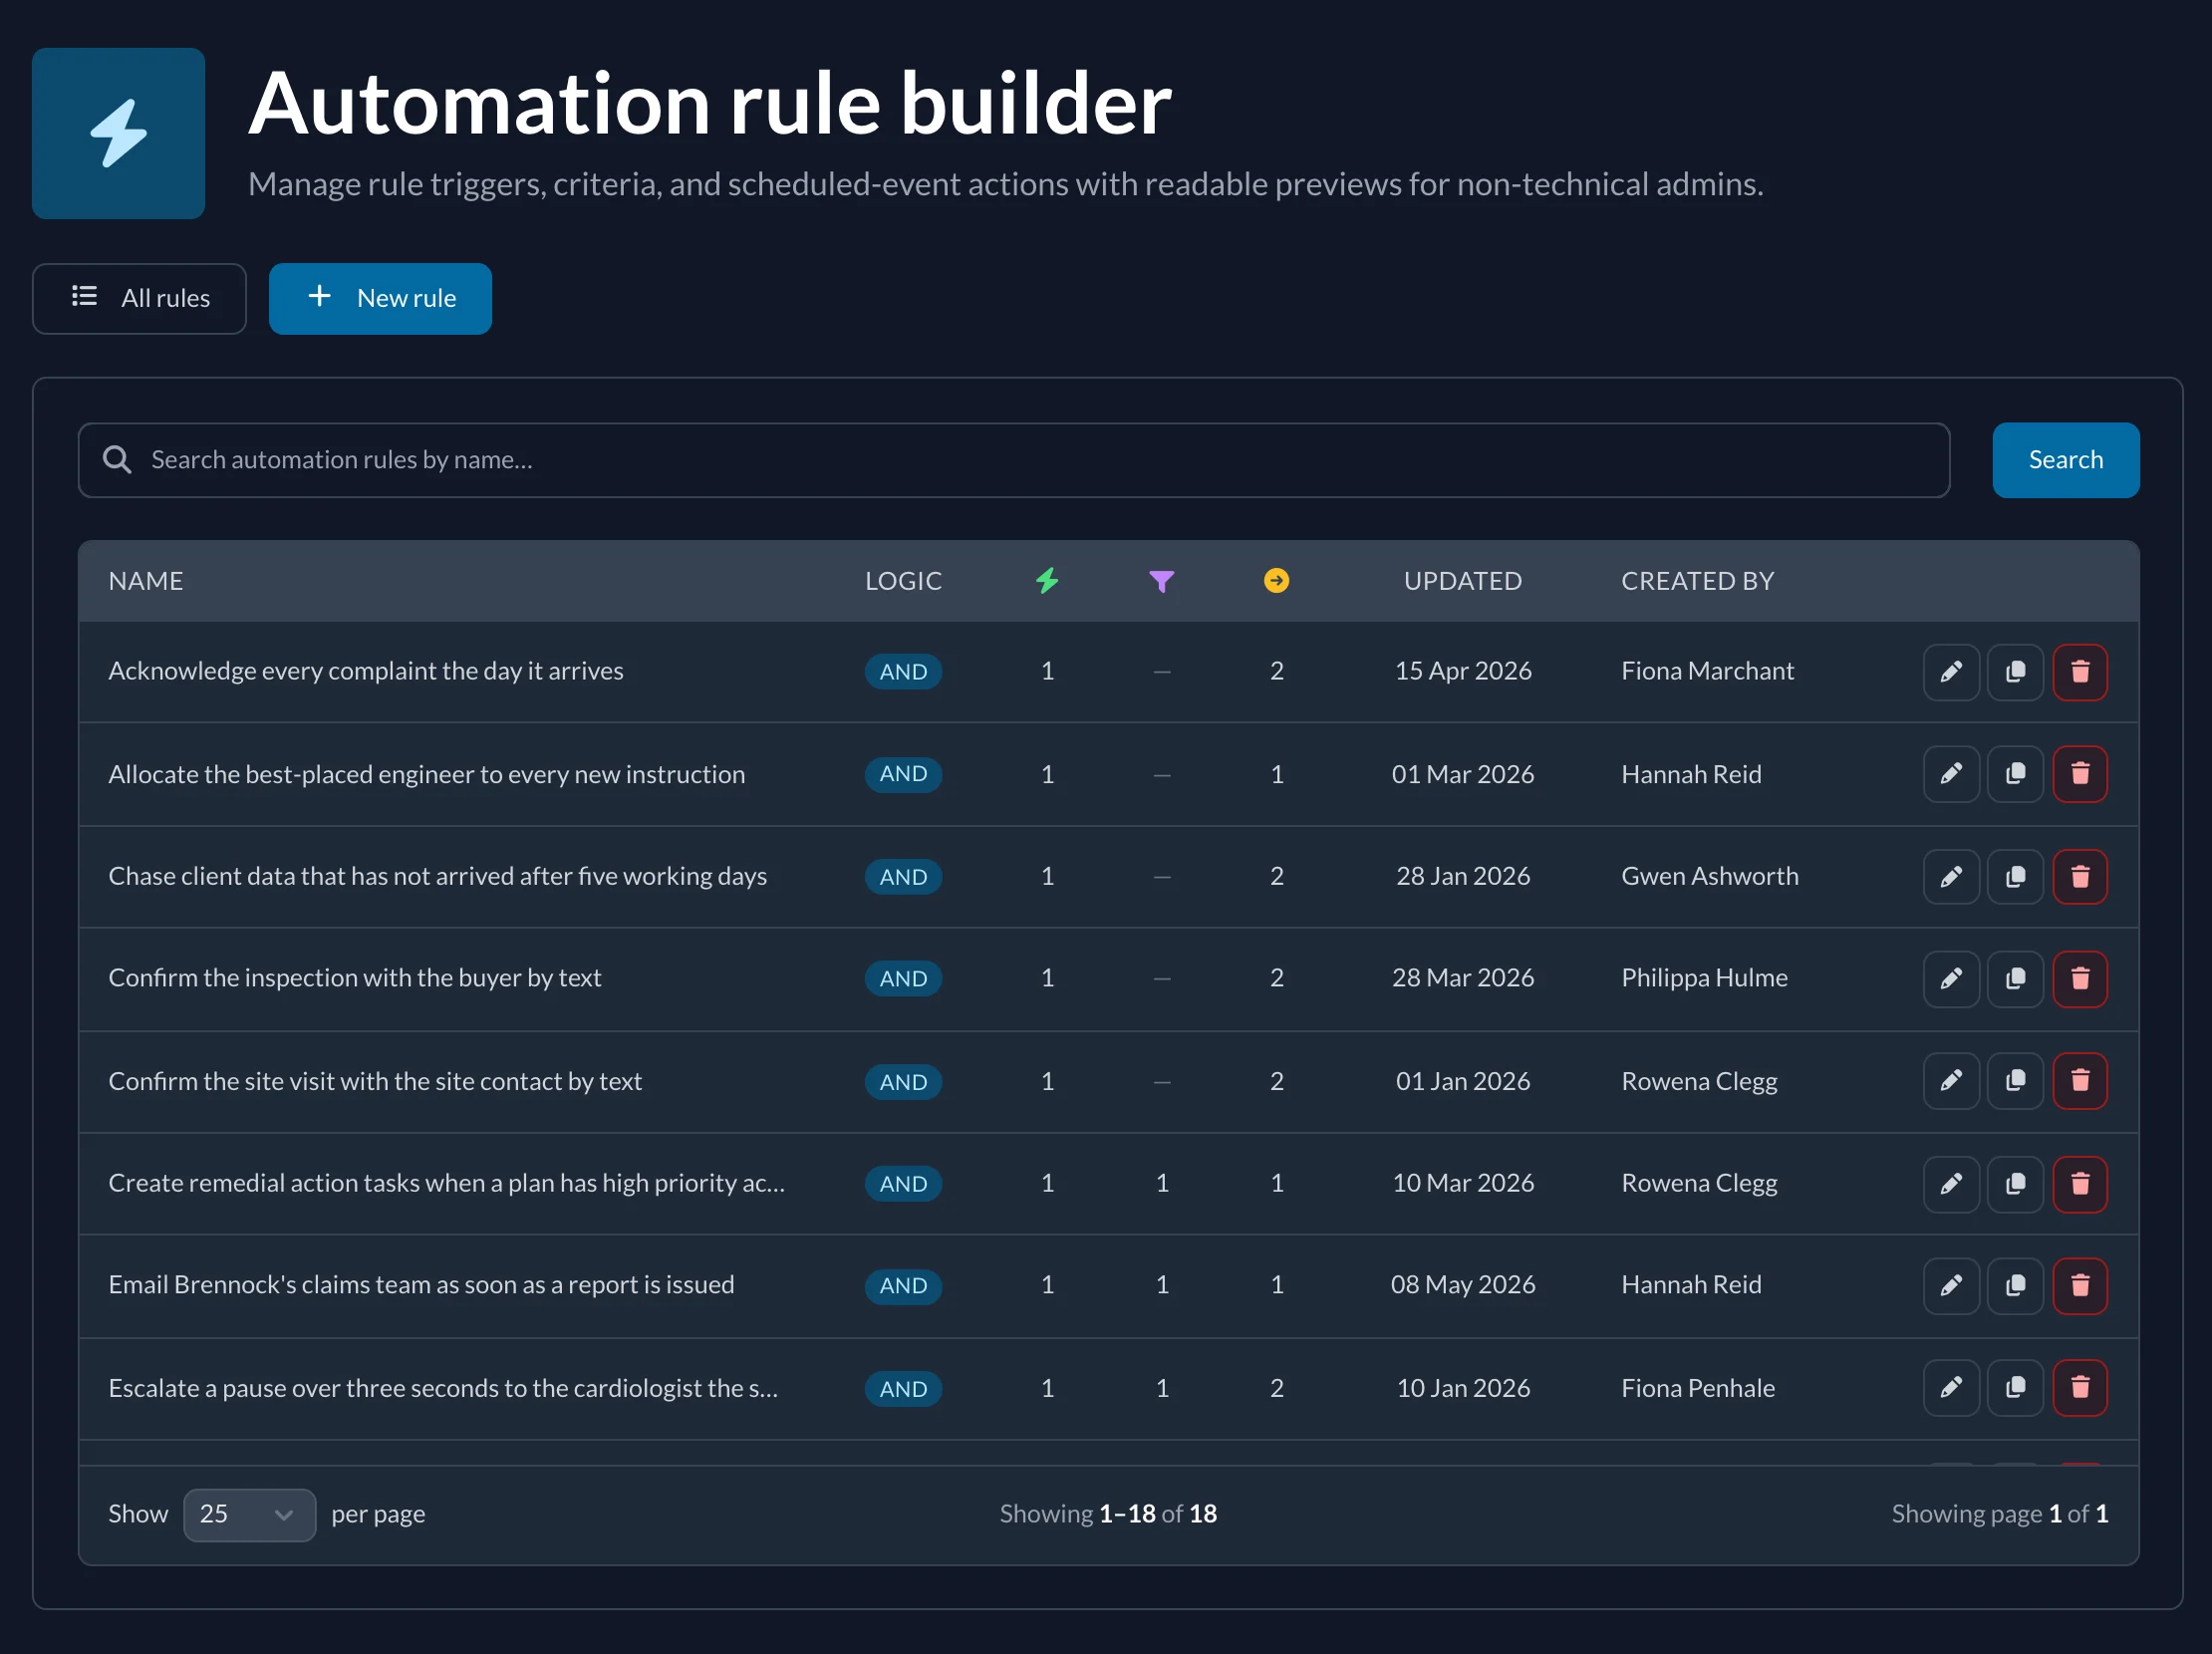Open the rows per page dropdown
Screen dimensions: 2212x1654
point(249,1515)
